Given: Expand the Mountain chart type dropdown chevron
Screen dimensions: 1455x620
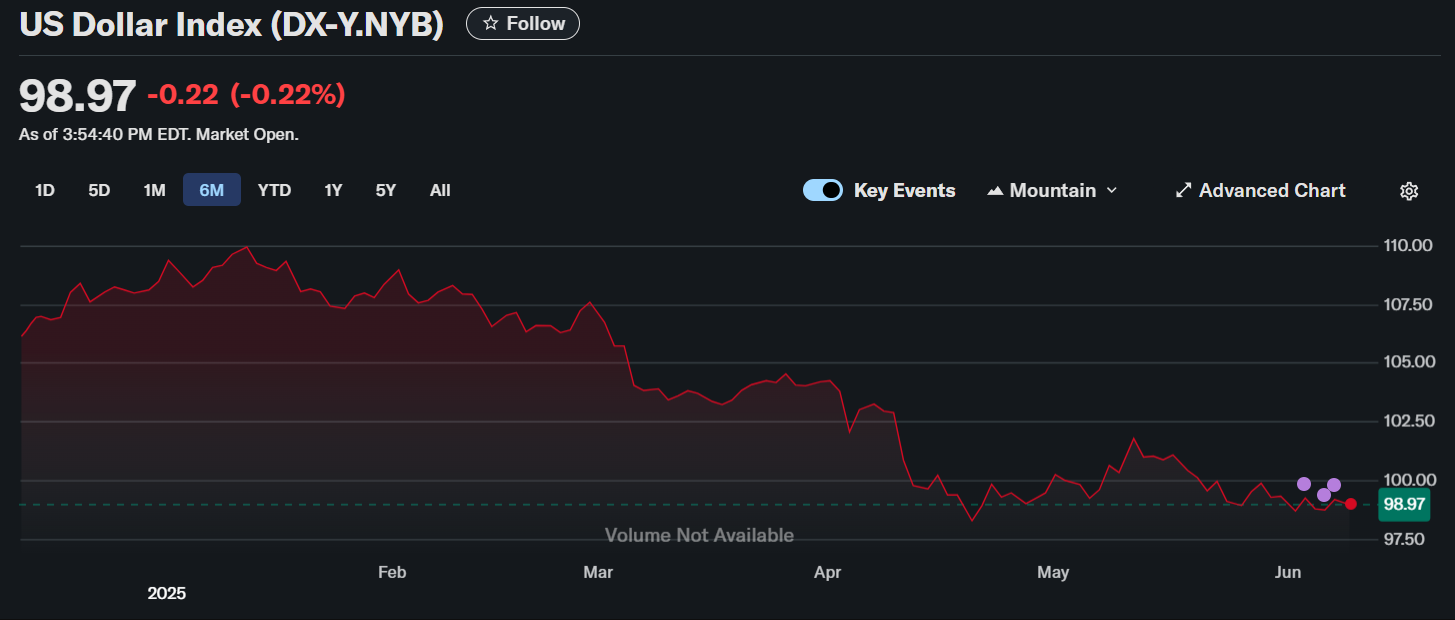Looking at the screenshot, I should [x=1112, y=190].
